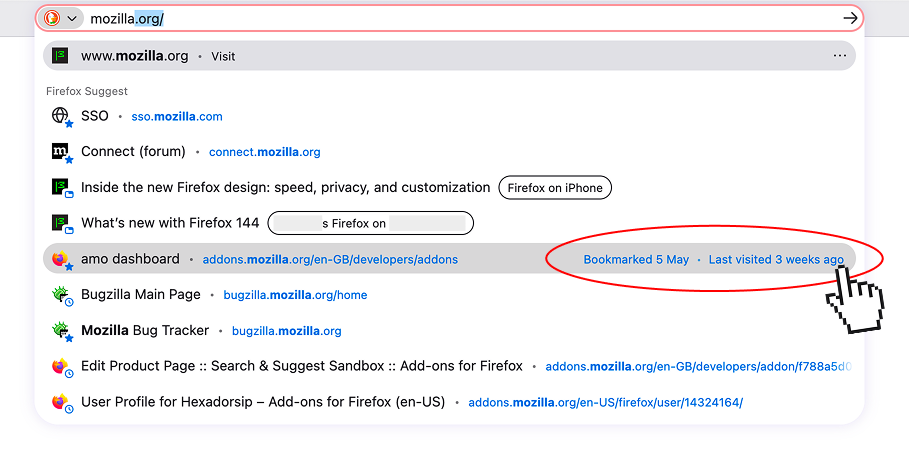Click Firefox icon on User Profile for Hexadorsip row
Viewport: 909px width, 462px height.
click(62, 403)
